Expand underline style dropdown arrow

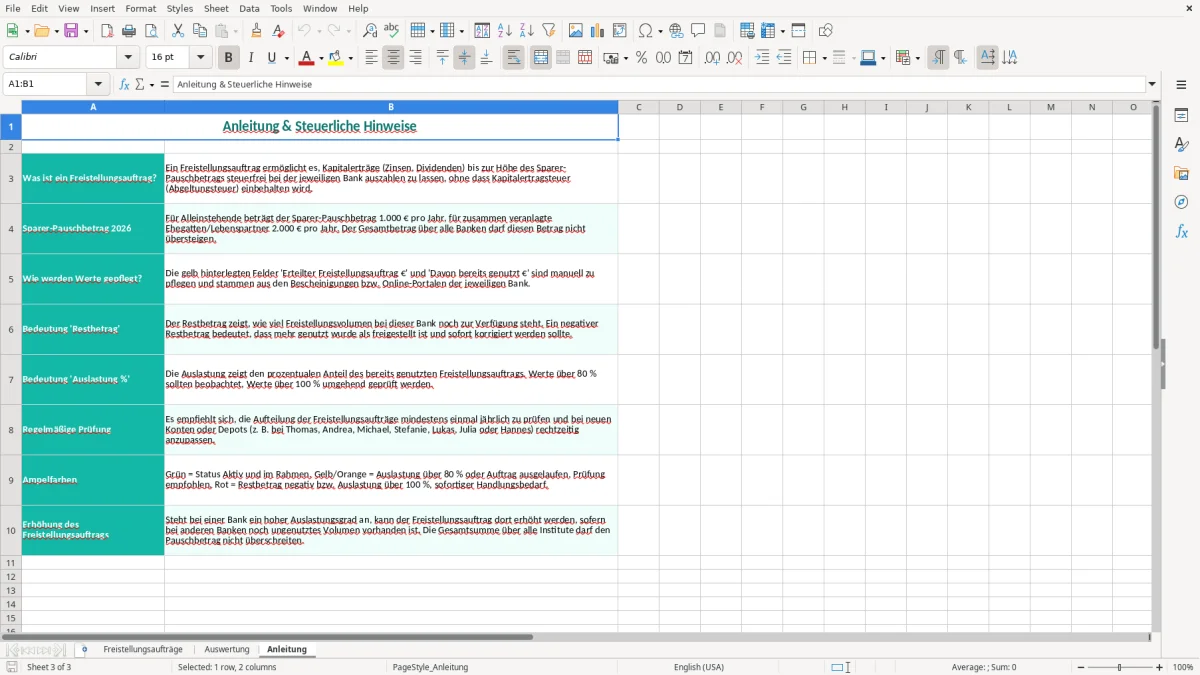(x=286, y=58)
